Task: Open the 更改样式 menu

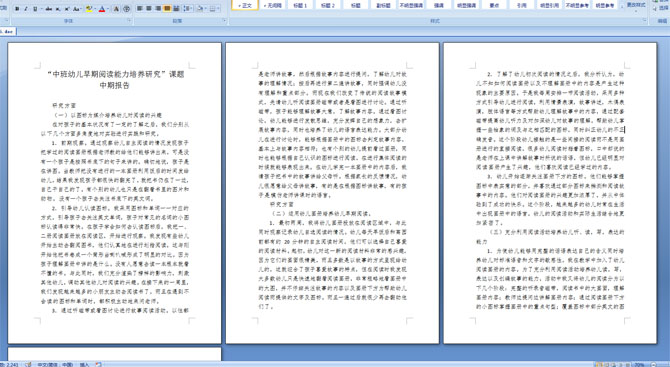Action: pos(635,5)
